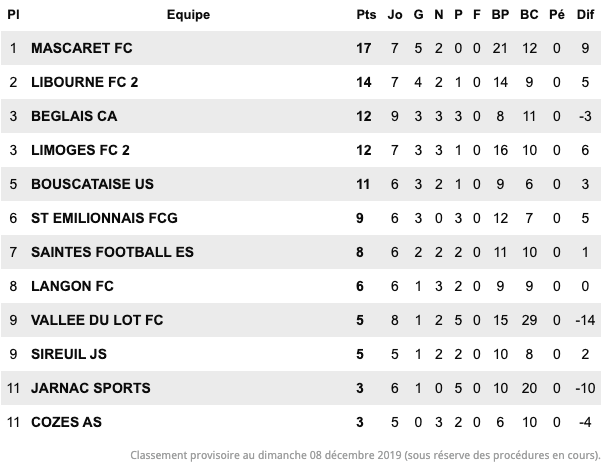This screenshot has height=470, width=610.
Task: Click the BP column header
Action: click(x=500, y=15)
